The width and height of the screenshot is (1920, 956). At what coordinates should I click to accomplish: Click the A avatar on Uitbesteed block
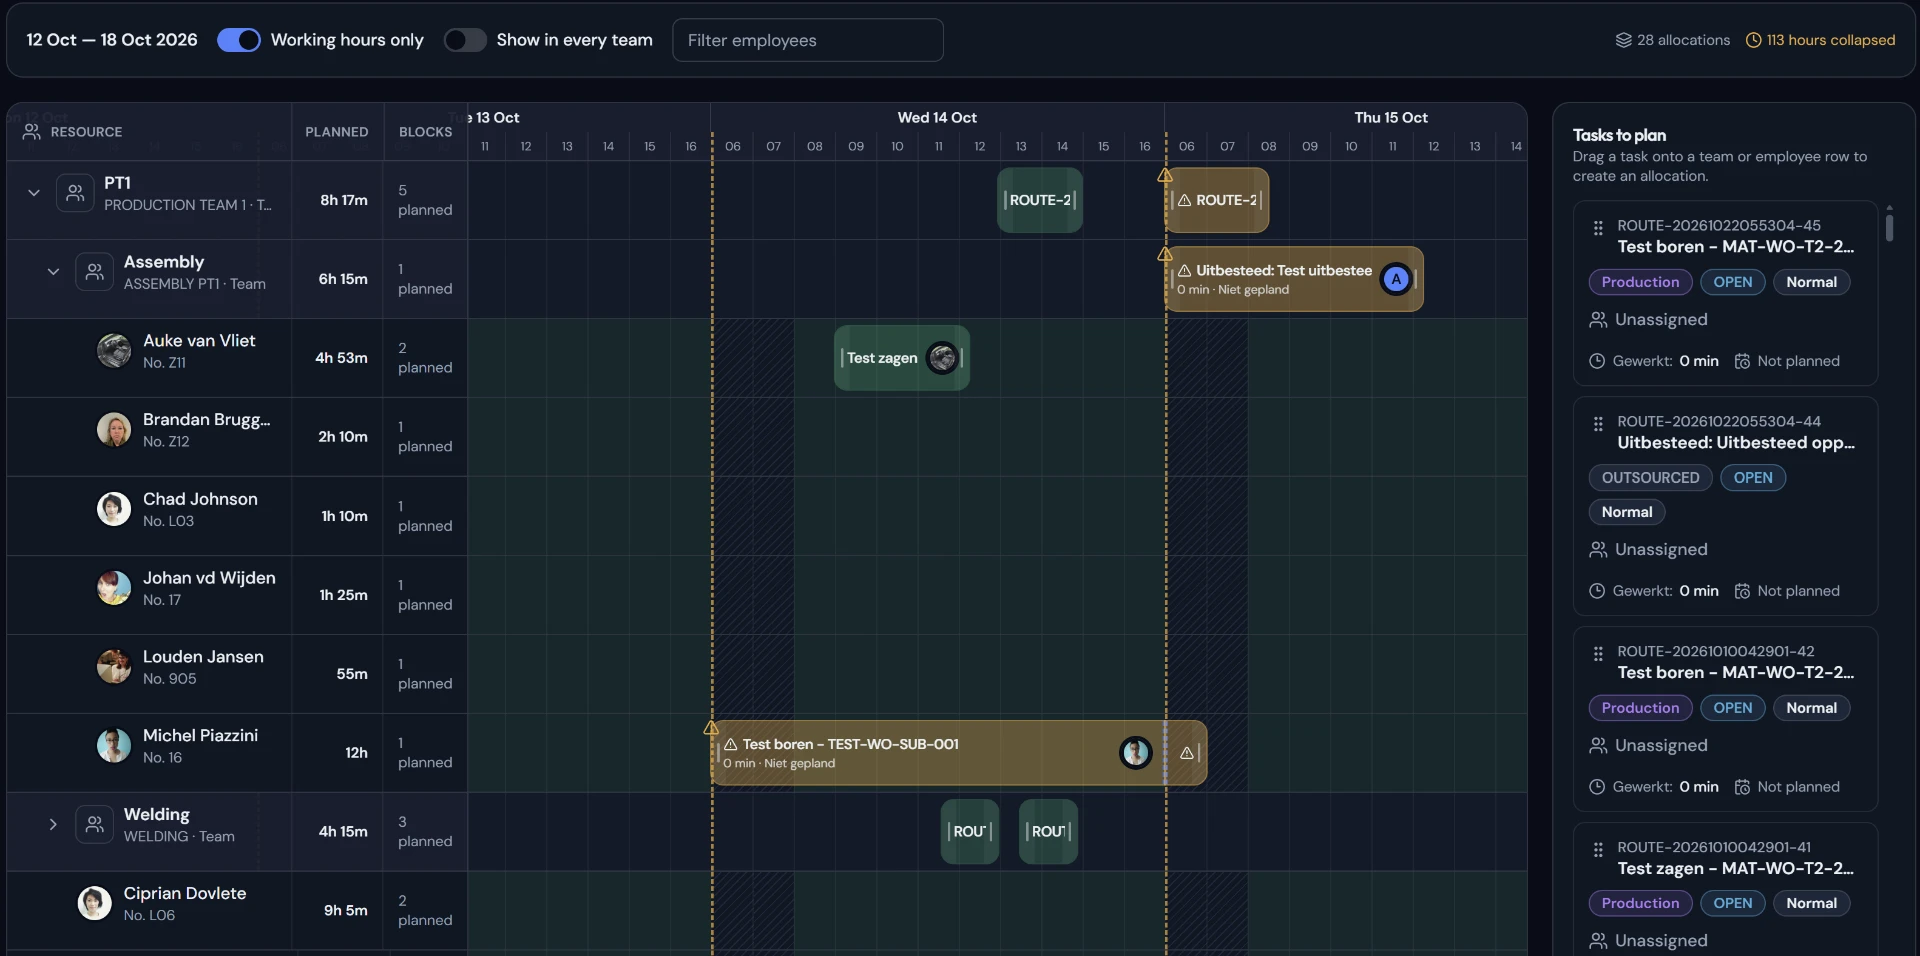coord(1396,279)
